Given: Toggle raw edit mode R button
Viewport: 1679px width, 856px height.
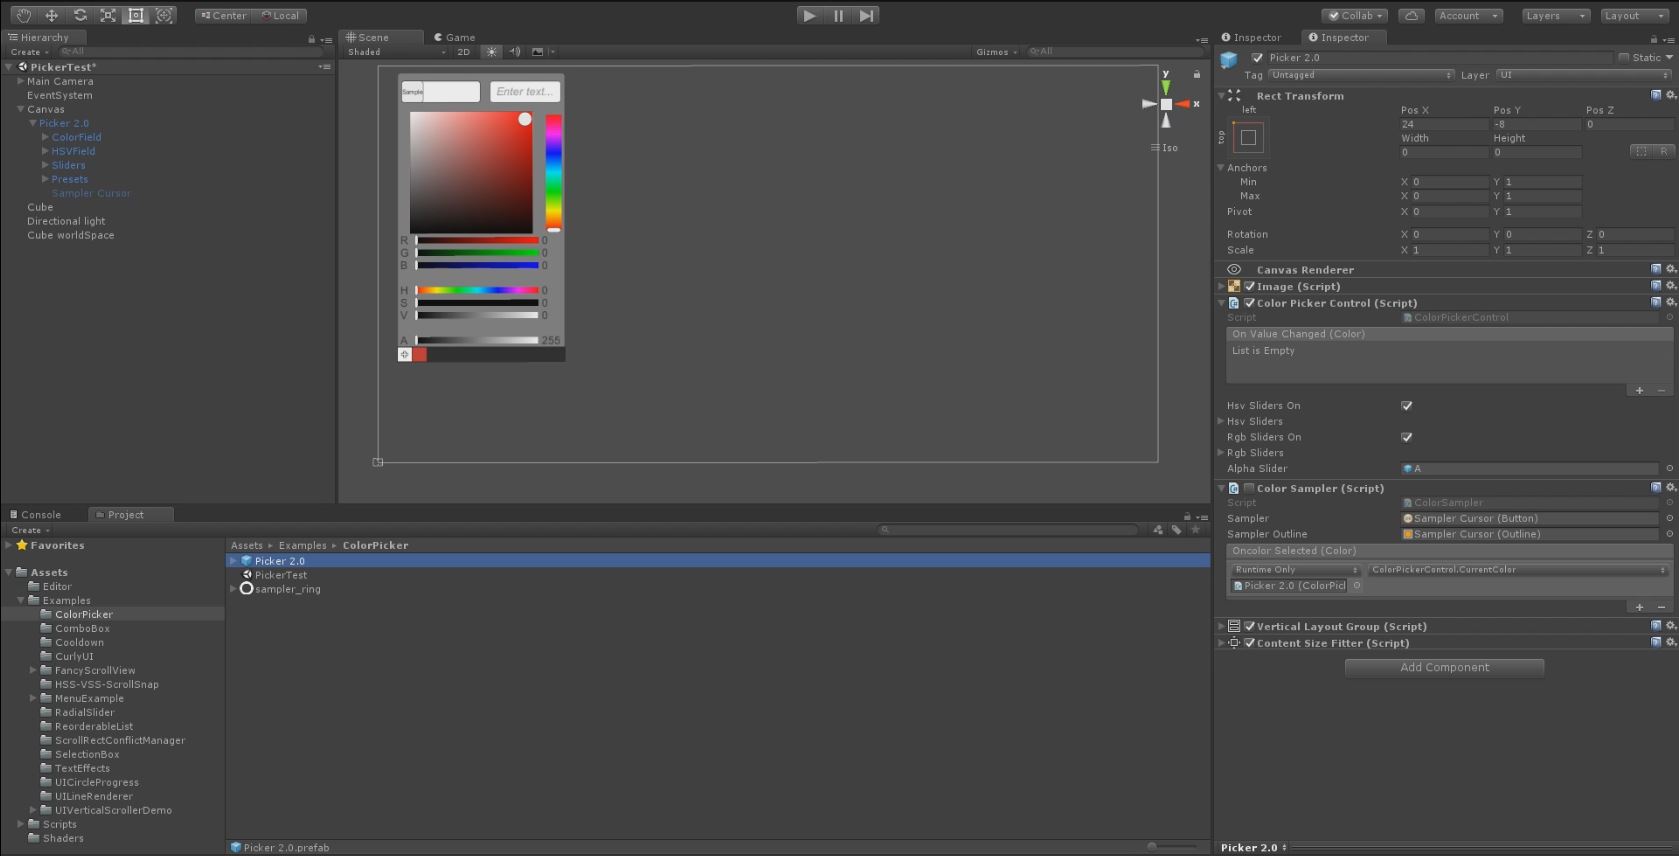Looking at the screenshot, I should tap(1664, 151).
